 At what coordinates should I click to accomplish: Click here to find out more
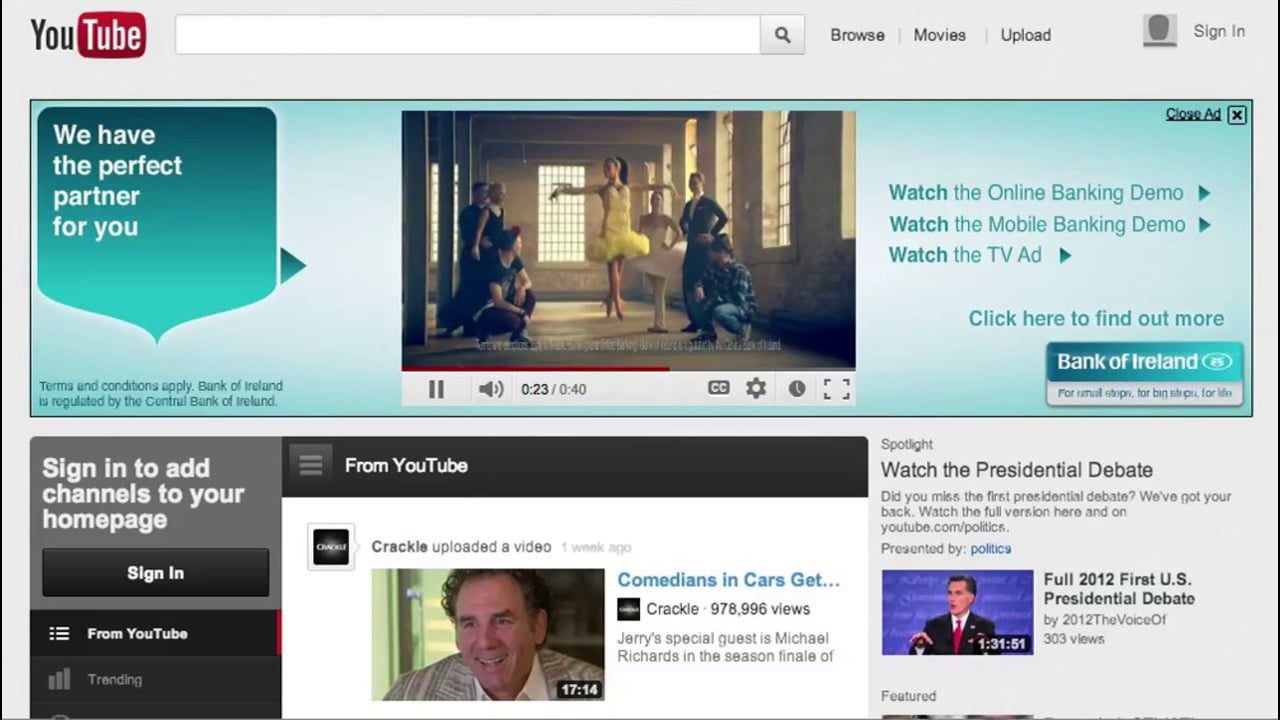(1096, 318)
